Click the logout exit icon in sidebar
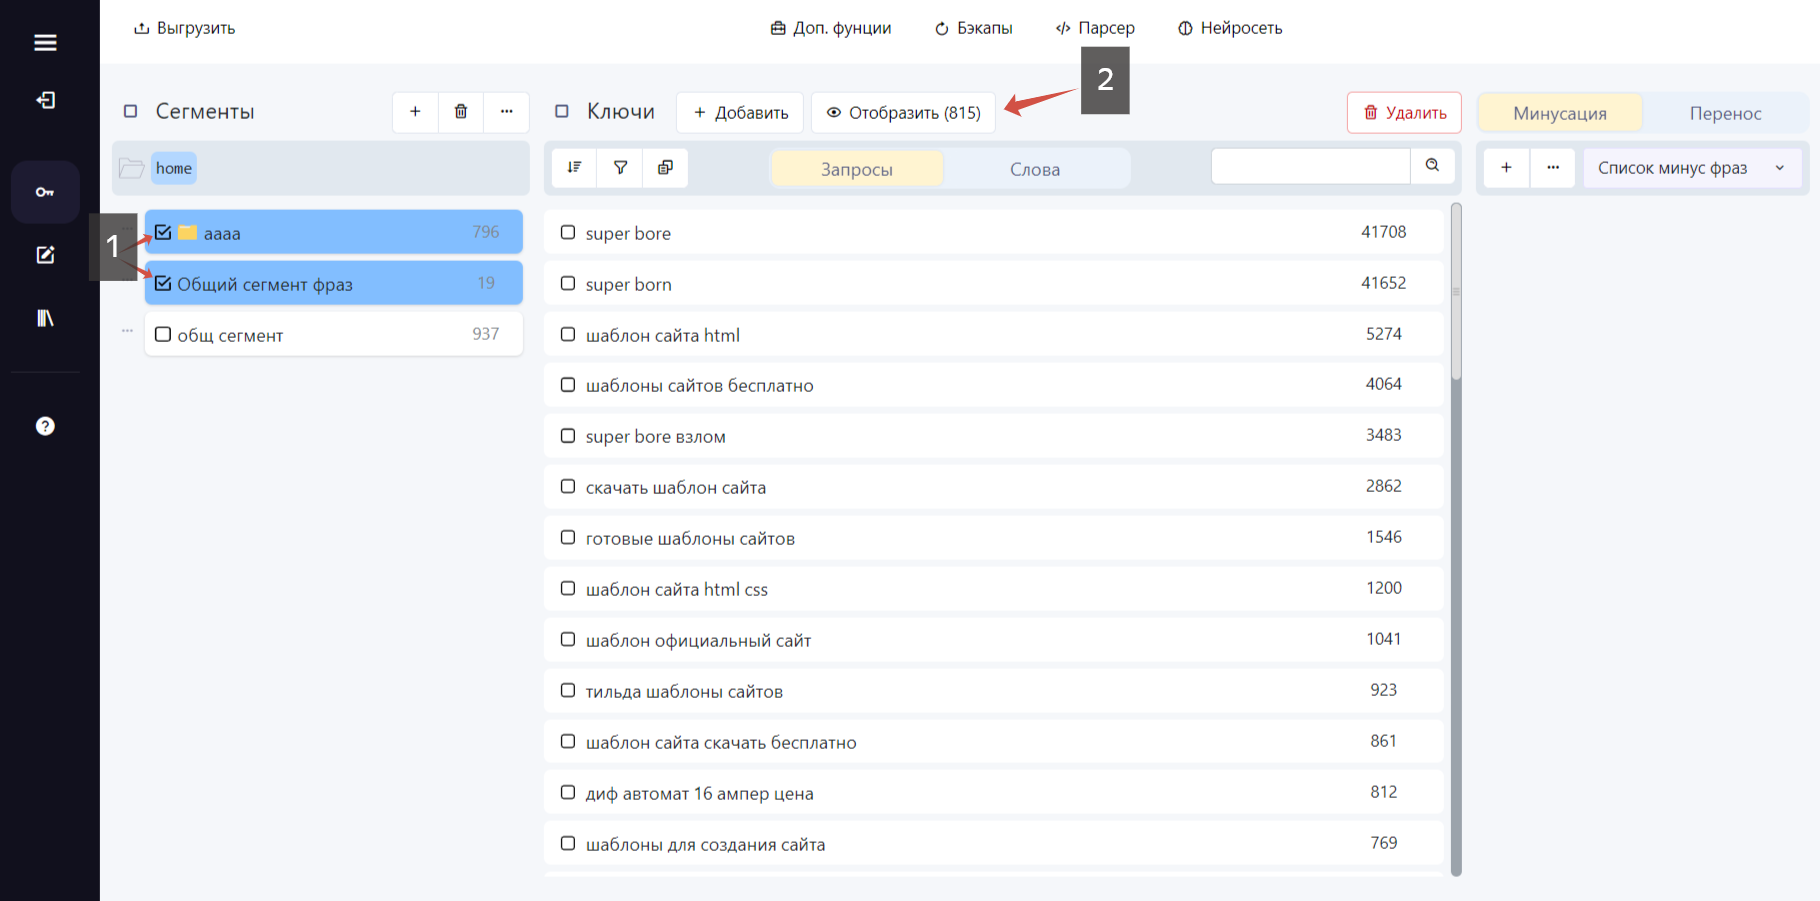This screenshot has height=901, width=1820. pyautogui.click(x=45, y=100)
